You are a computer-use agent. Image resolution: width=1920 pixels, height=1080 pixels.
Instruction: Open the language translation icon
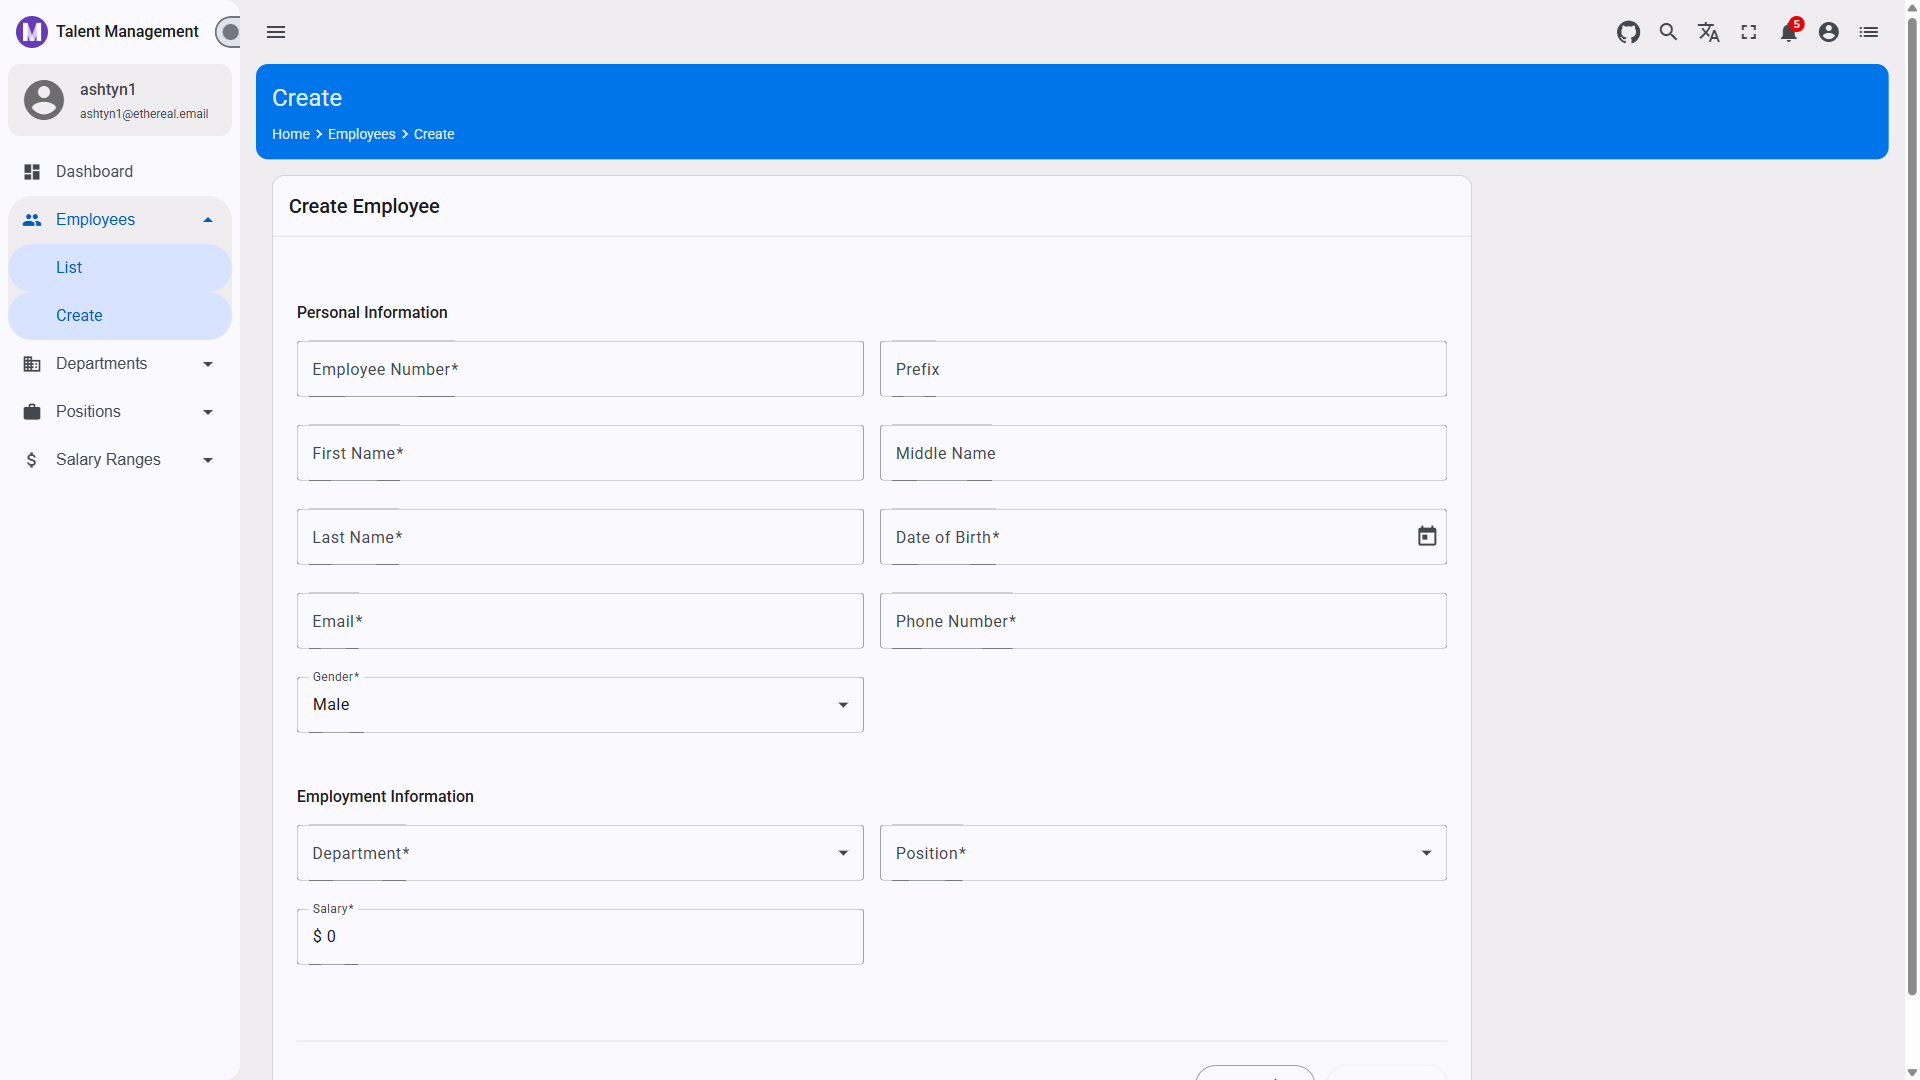point(1708,32)
